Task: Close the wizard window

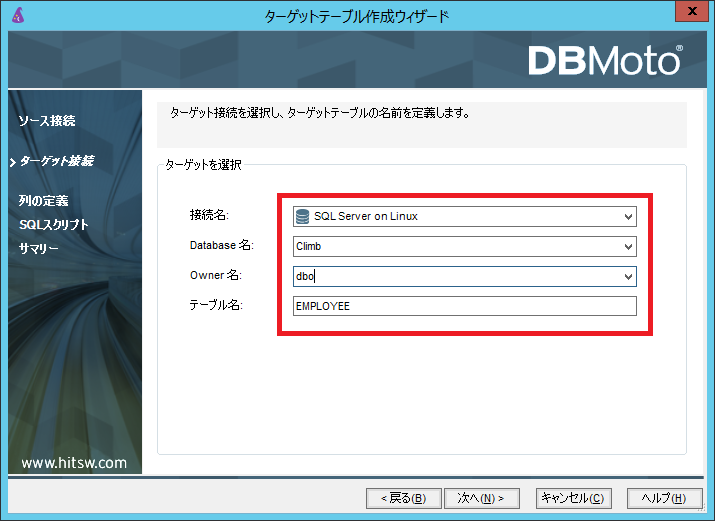Action: click(x=691, y=11)
